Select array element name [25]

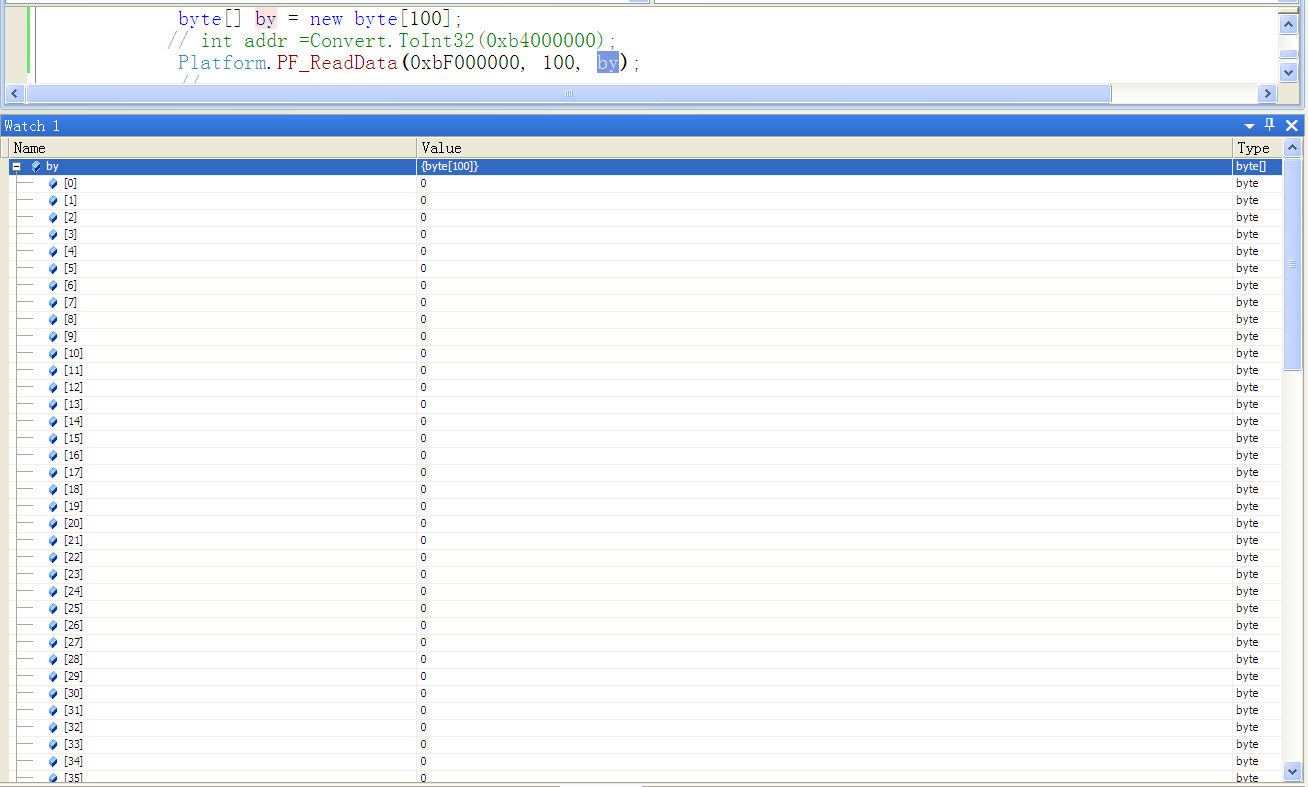click(x=73, y=608)
